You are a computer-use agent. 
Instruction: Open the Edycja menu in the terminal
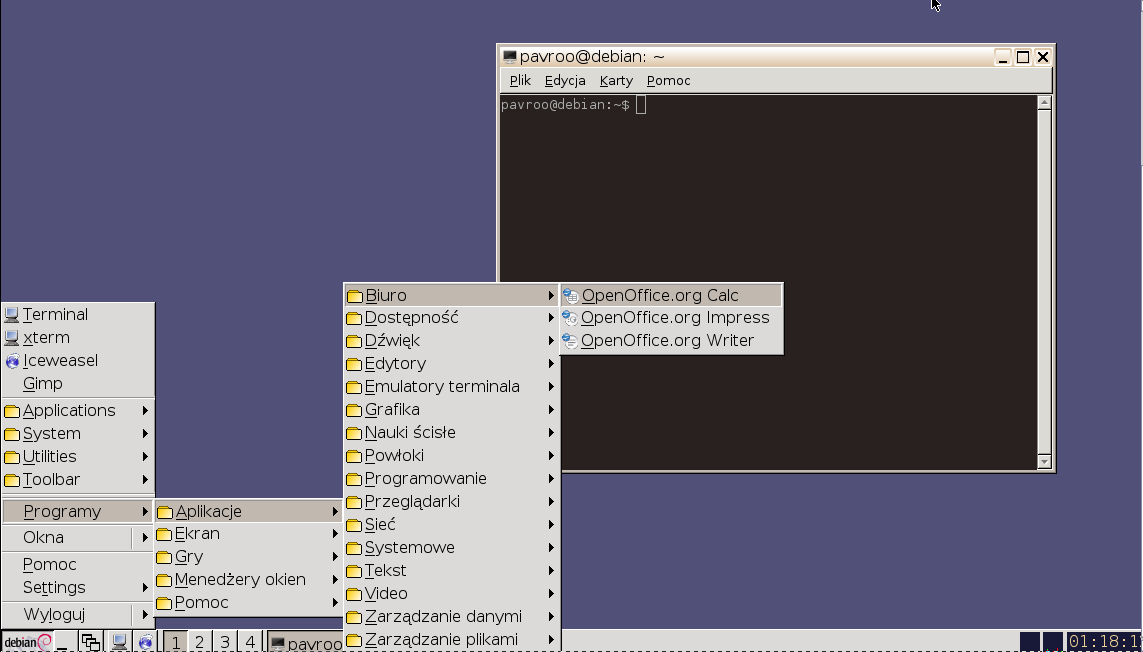565,81
